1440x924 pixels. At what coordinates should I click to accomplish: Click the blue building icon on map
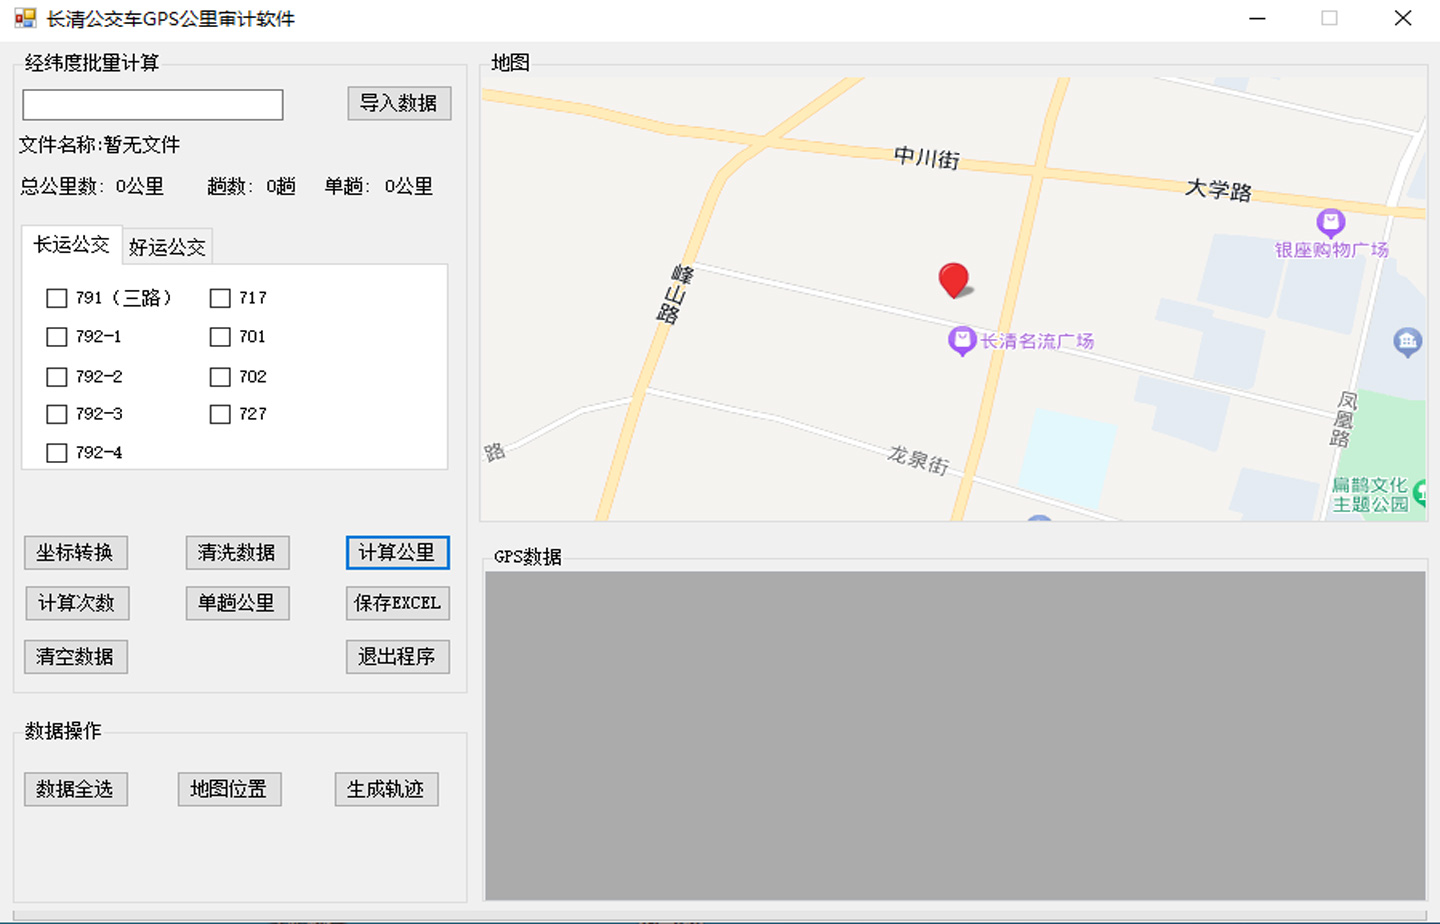click(1407, 343)
